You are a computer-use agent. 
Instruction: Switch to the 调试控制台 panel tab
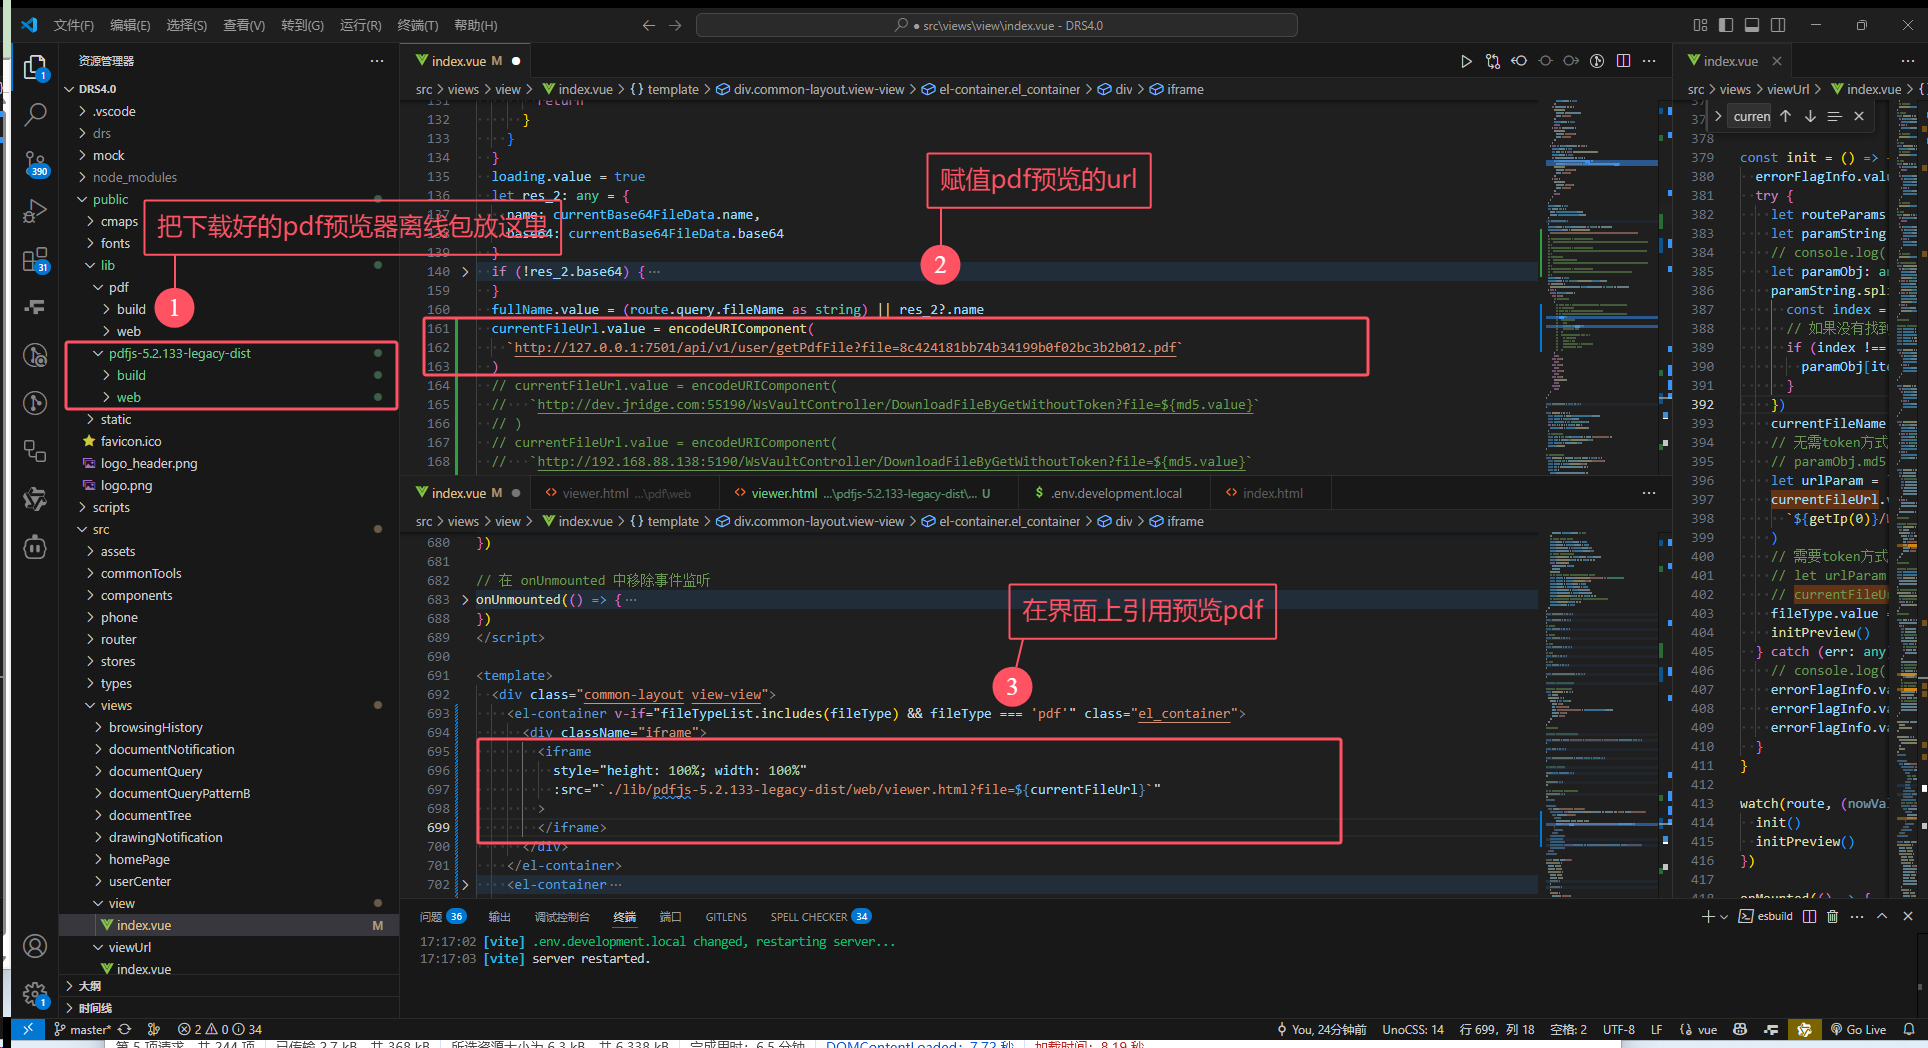562,916
